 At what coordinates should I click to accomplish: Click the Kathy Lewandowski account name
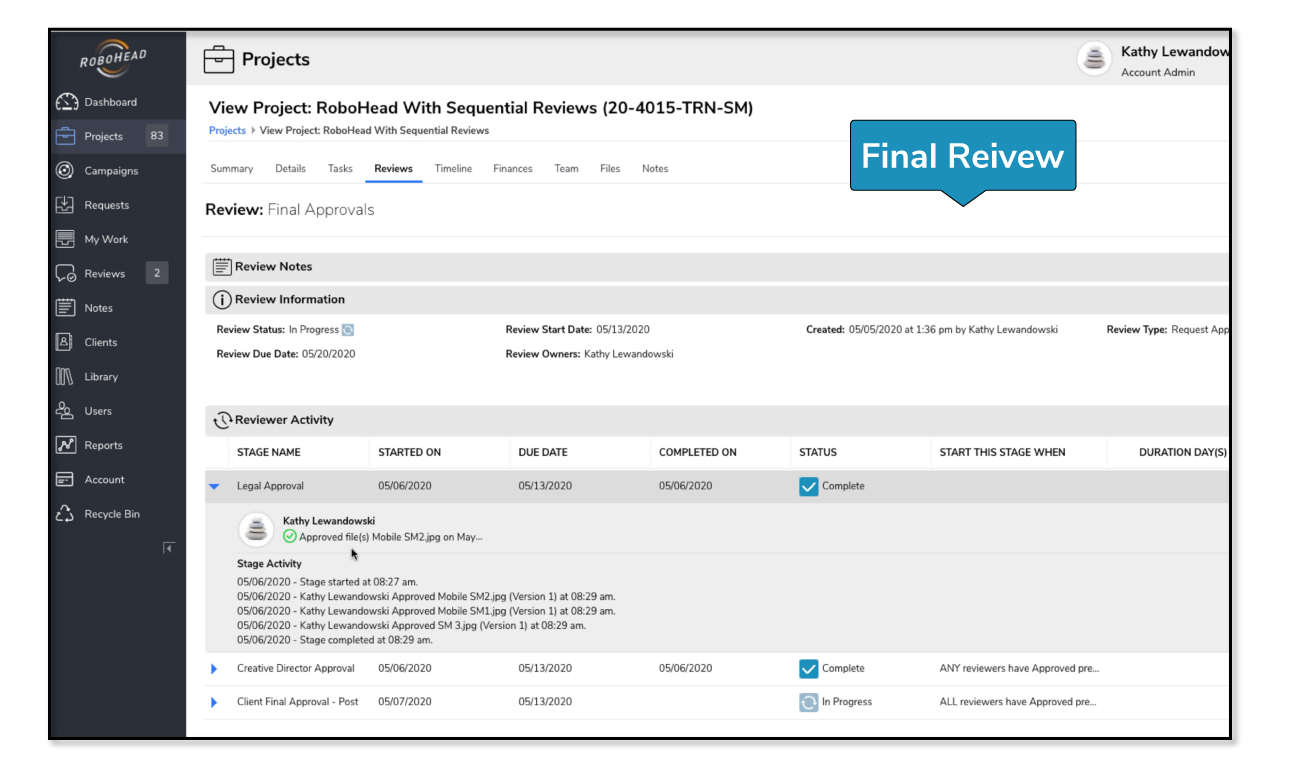(x=1175, y=52)
